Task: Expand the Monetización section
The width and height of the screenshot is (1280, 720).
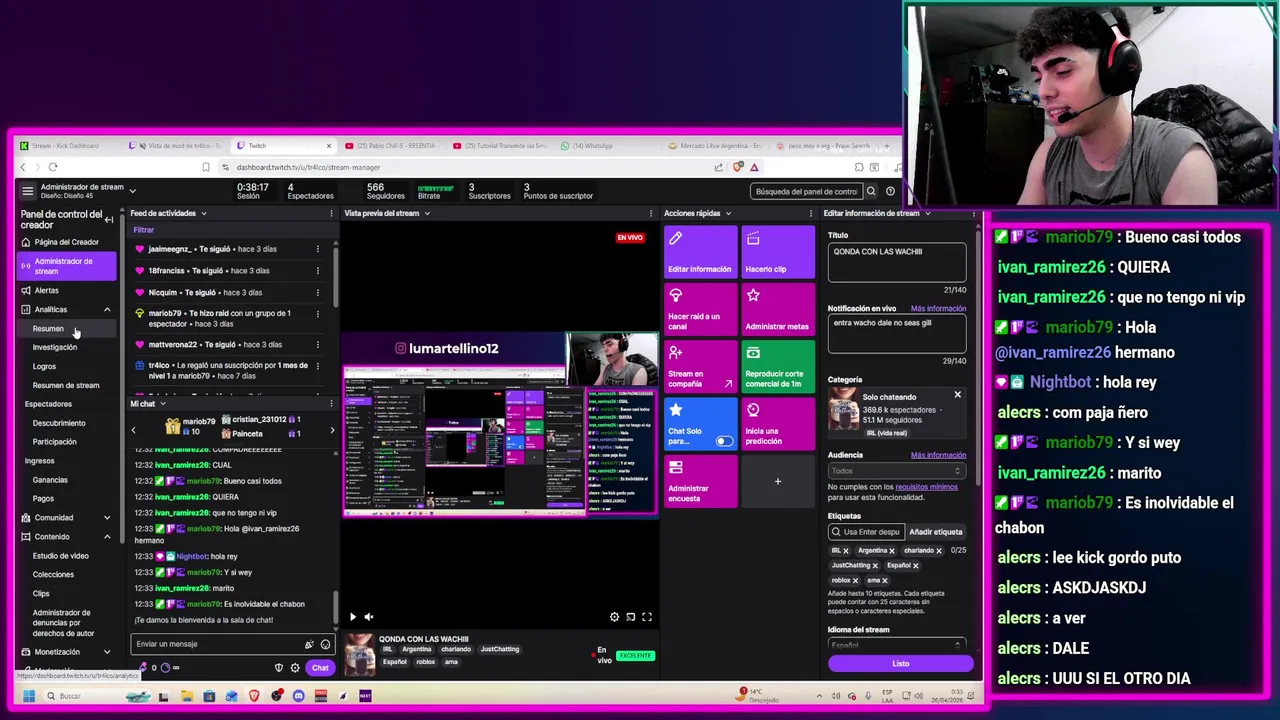Action: pyautogui.click(x=107, y=652)
